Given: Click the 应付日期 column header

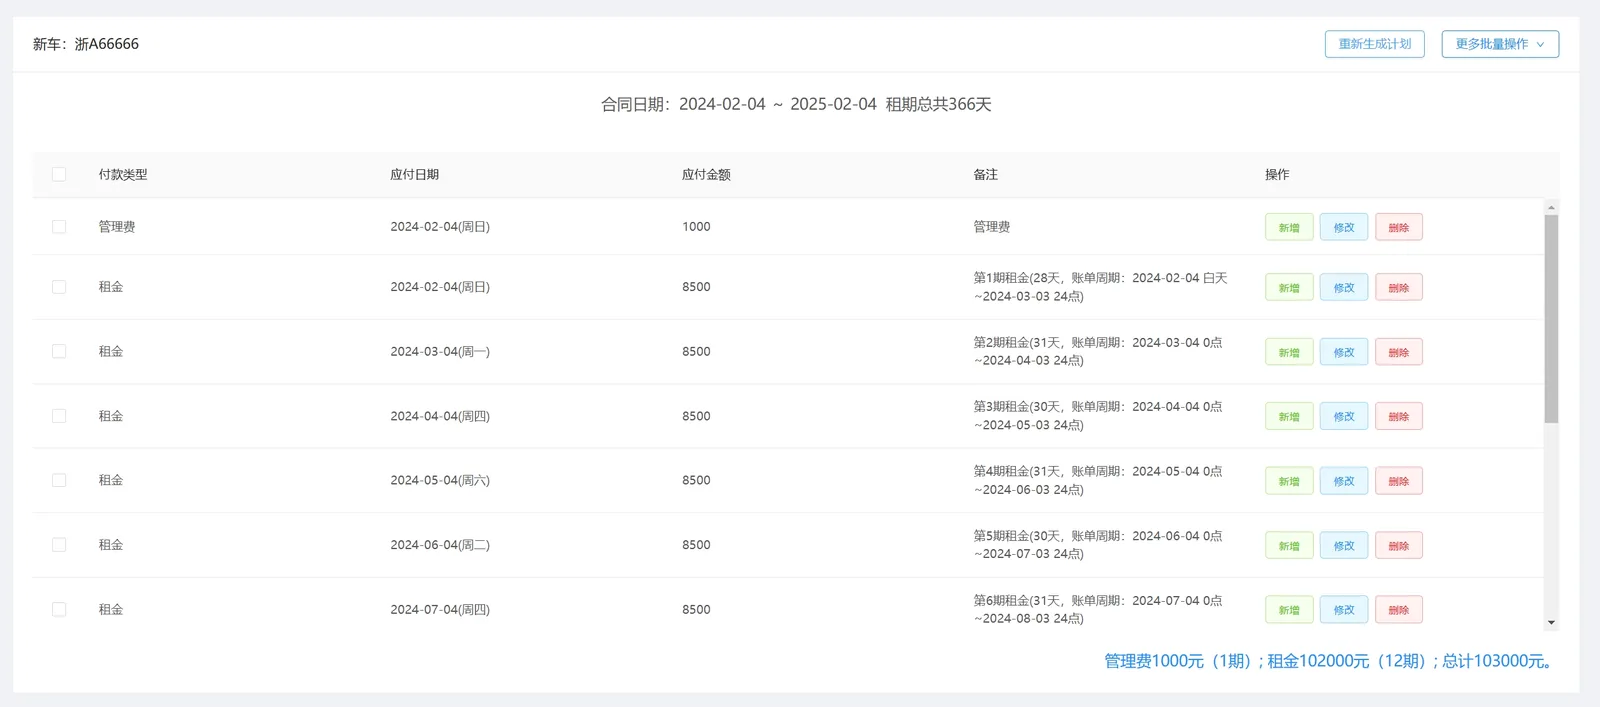Looking at the screenshot, I should [x=414, y=174].
